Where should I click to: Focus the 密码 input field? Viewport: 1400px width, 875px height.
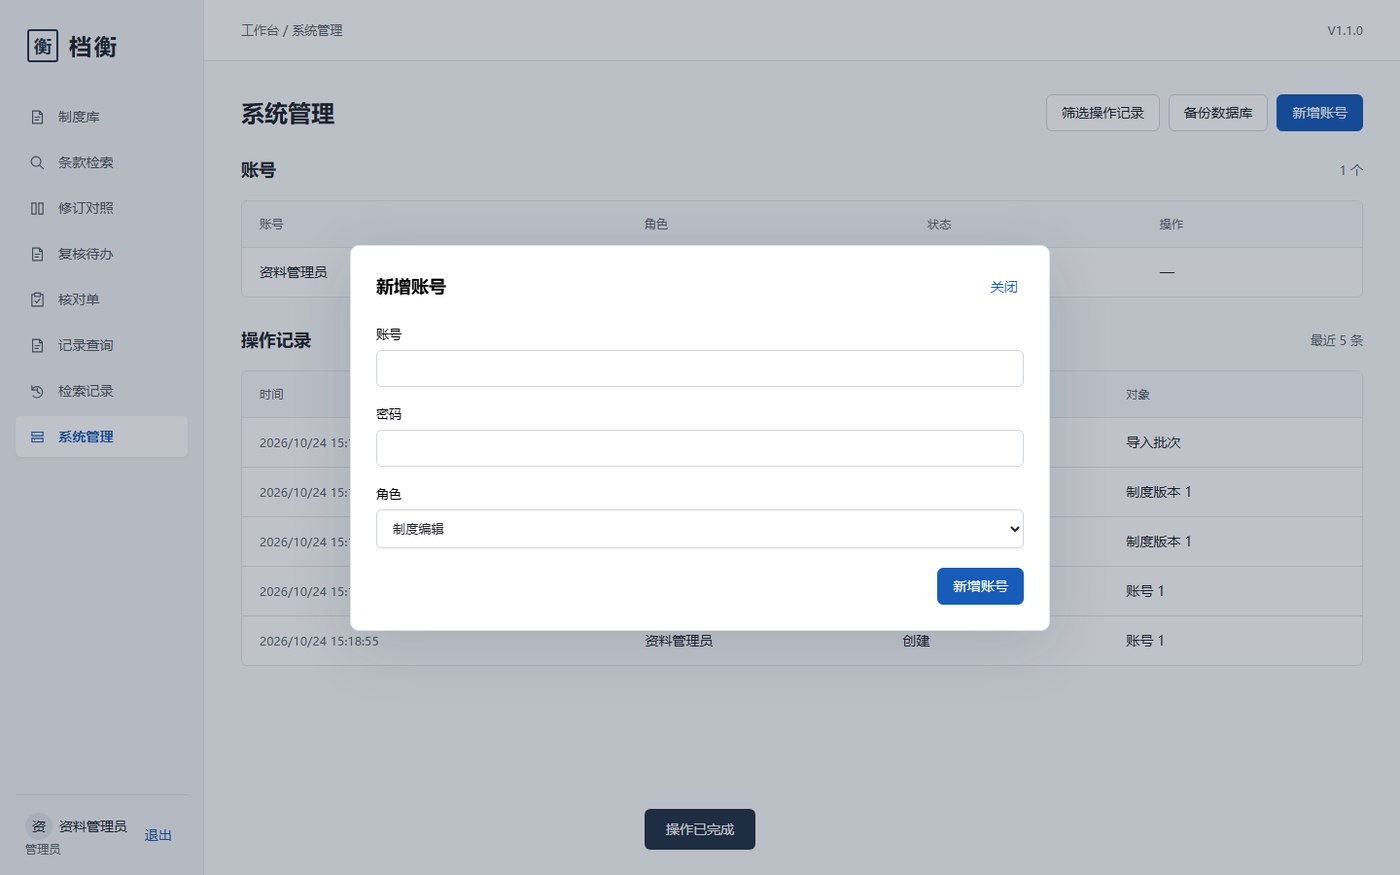[x=699, y=448]
